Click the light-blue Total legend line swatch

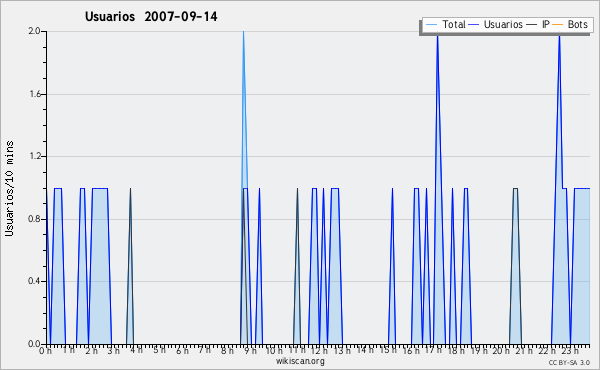(431, 25)
